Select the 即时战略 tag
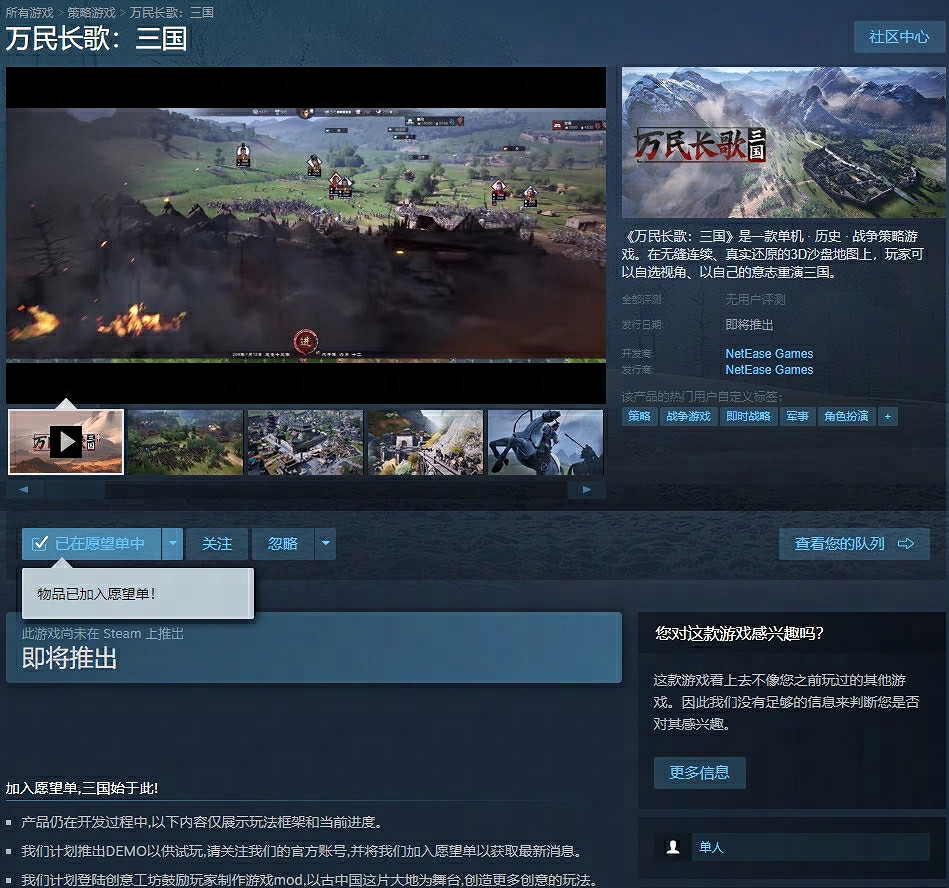Screen dimensions: 949x888 click(748, 416)
